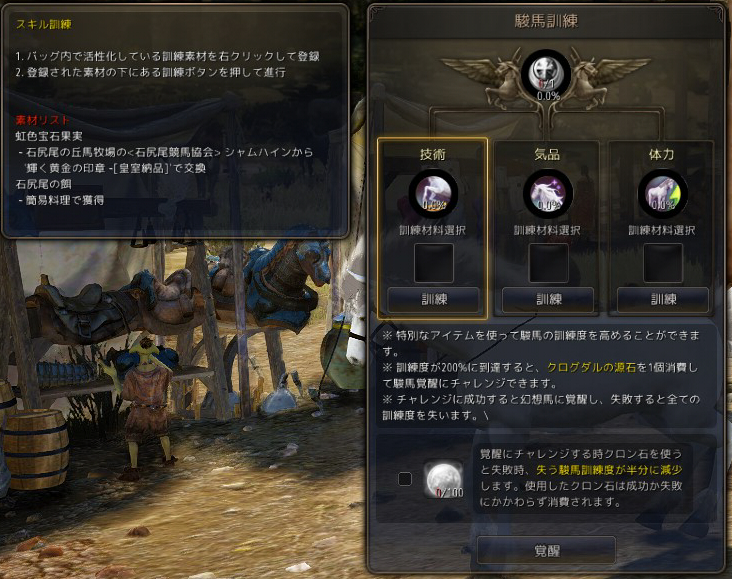Screen dimensions: 732x579
Task: Click the 駿馬訓練 window title bar
Action: coord(546,21)
